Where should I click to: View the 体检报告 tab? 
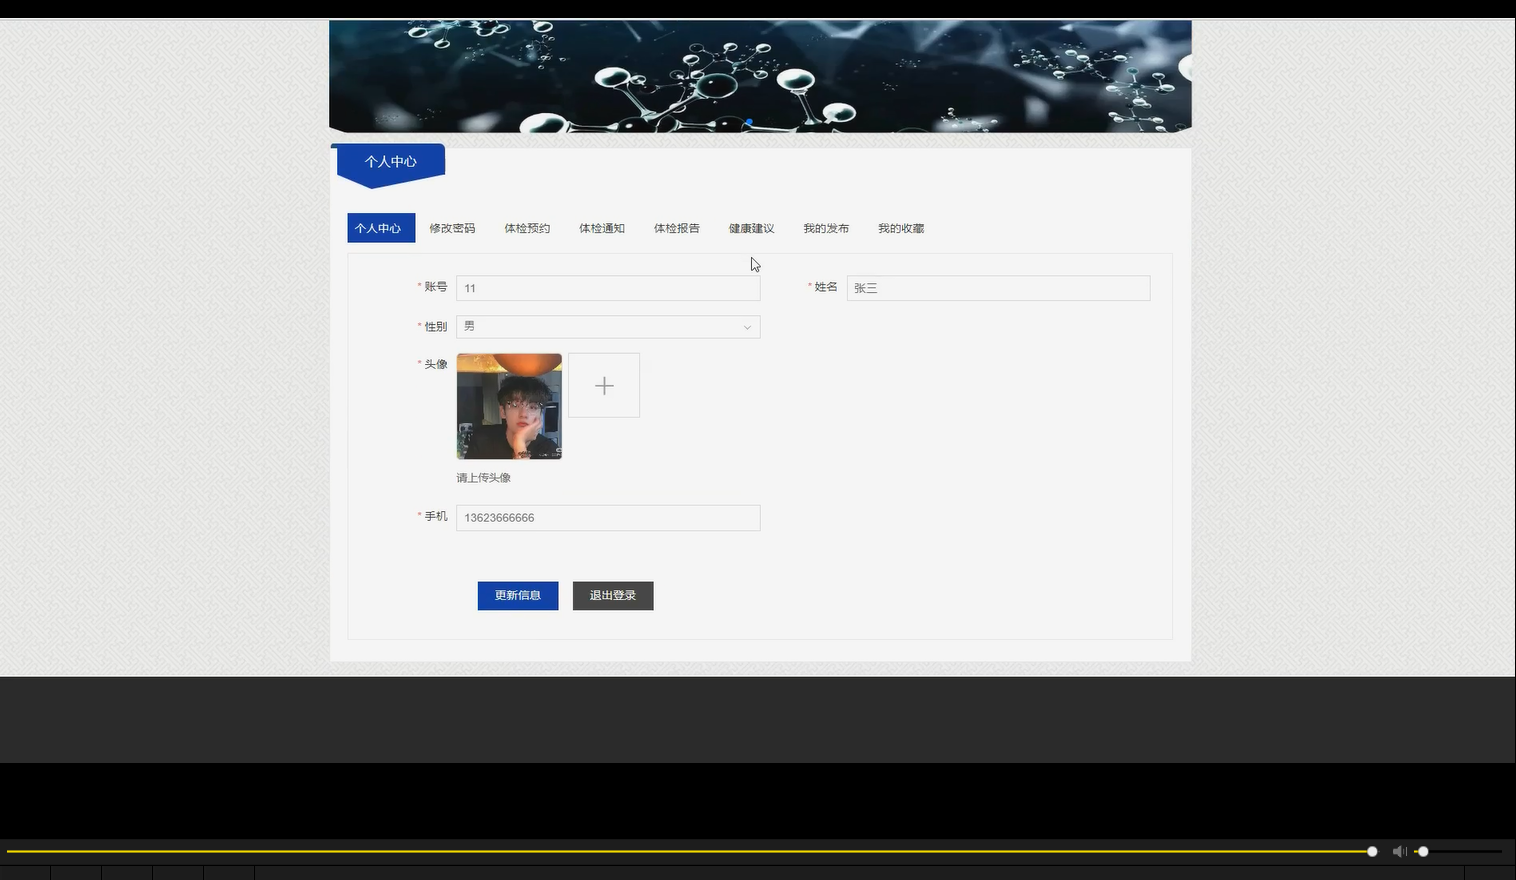677,228
